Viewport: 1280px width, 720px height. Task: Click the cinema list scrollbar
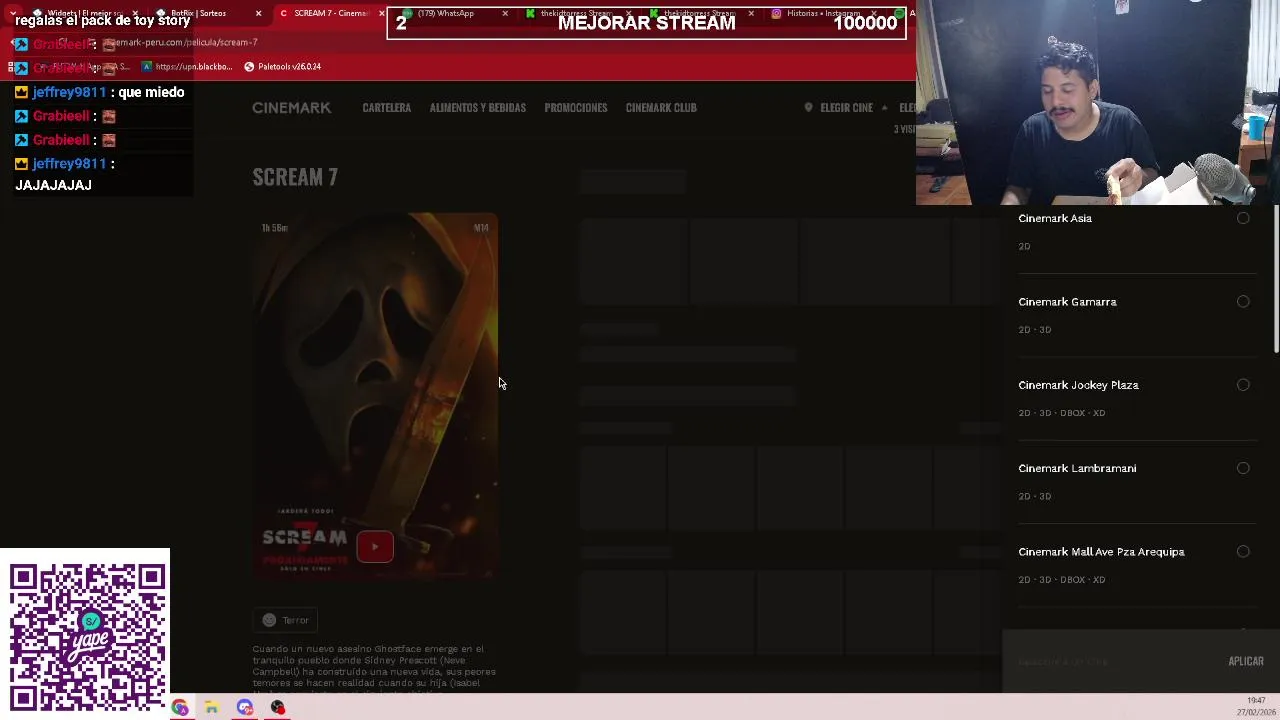pyautogui.click(x=1275, y=280)
